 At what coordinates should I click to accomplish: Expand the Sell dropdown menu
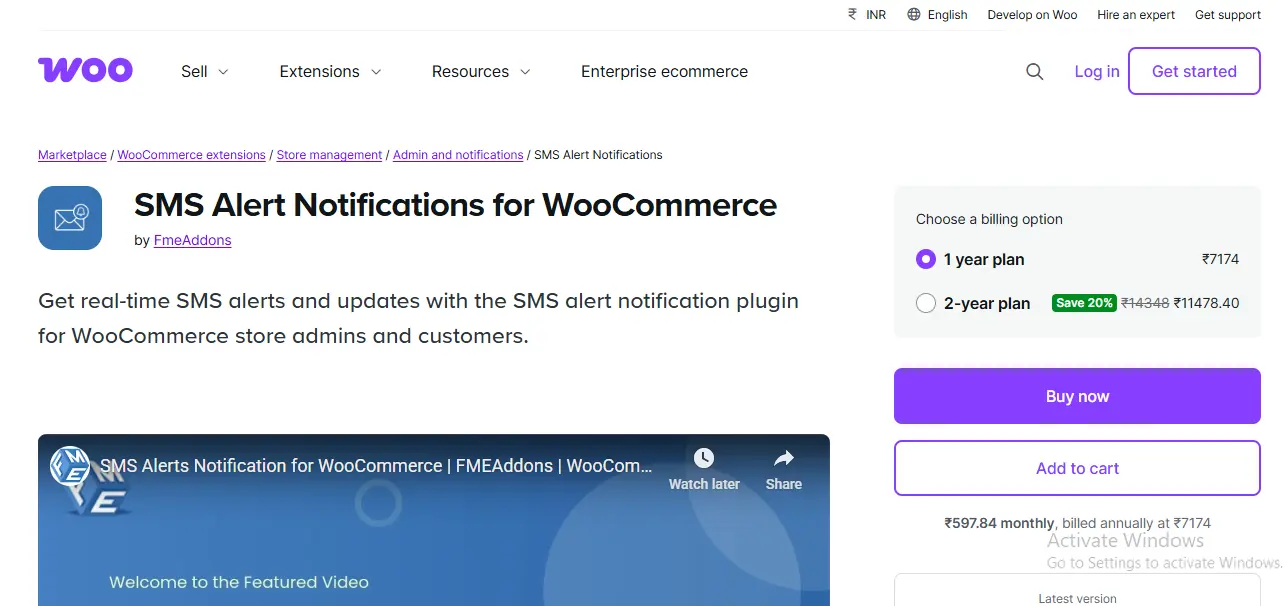(204, 71)
